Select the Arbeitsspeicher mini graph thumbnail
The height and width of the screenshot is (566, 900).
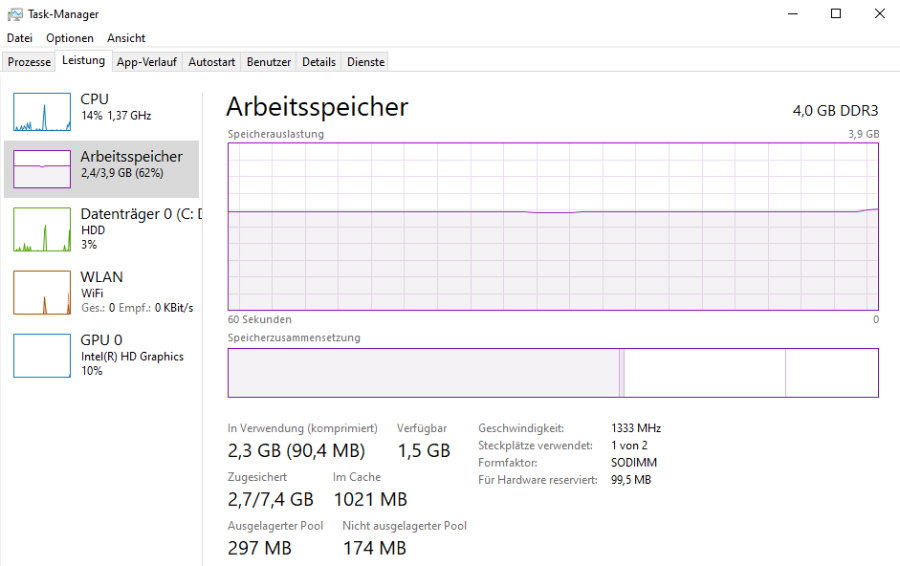(42, 169)
